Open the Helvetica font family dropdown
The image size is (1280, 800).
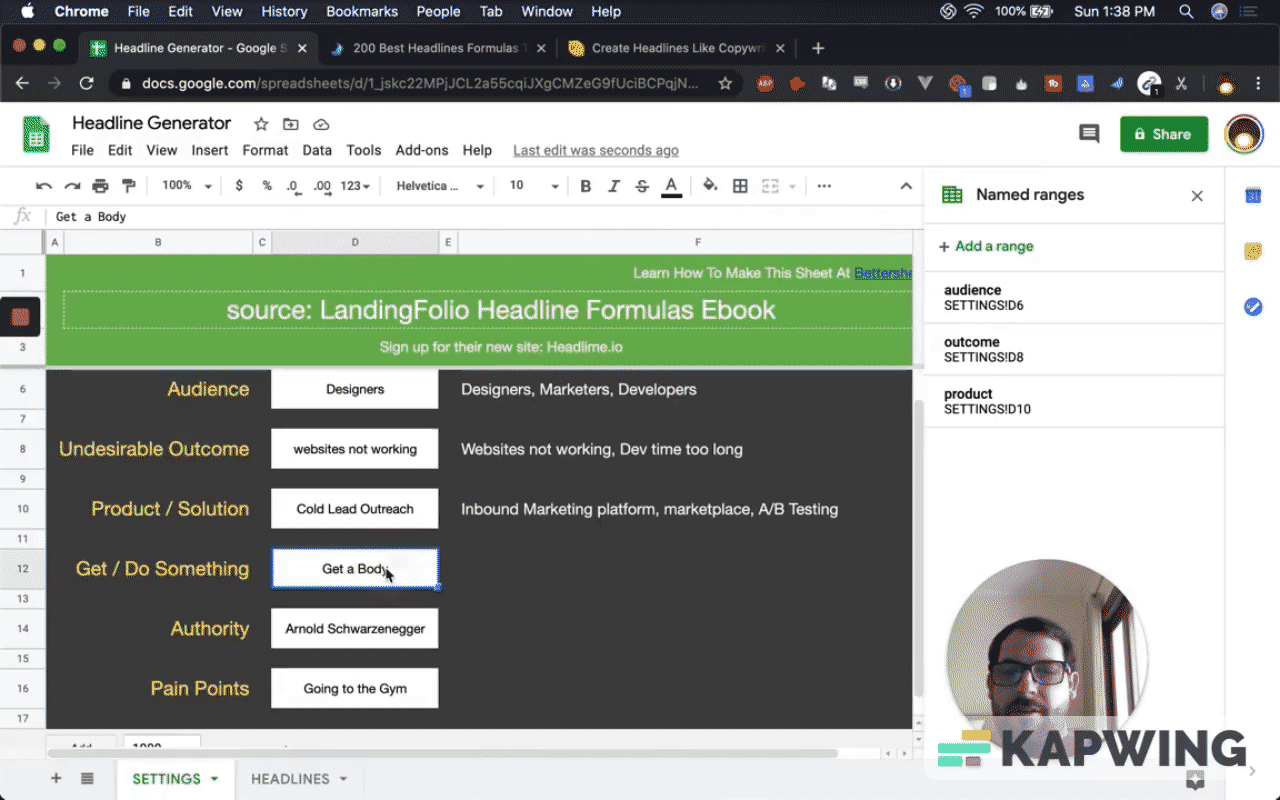(440, 186)
